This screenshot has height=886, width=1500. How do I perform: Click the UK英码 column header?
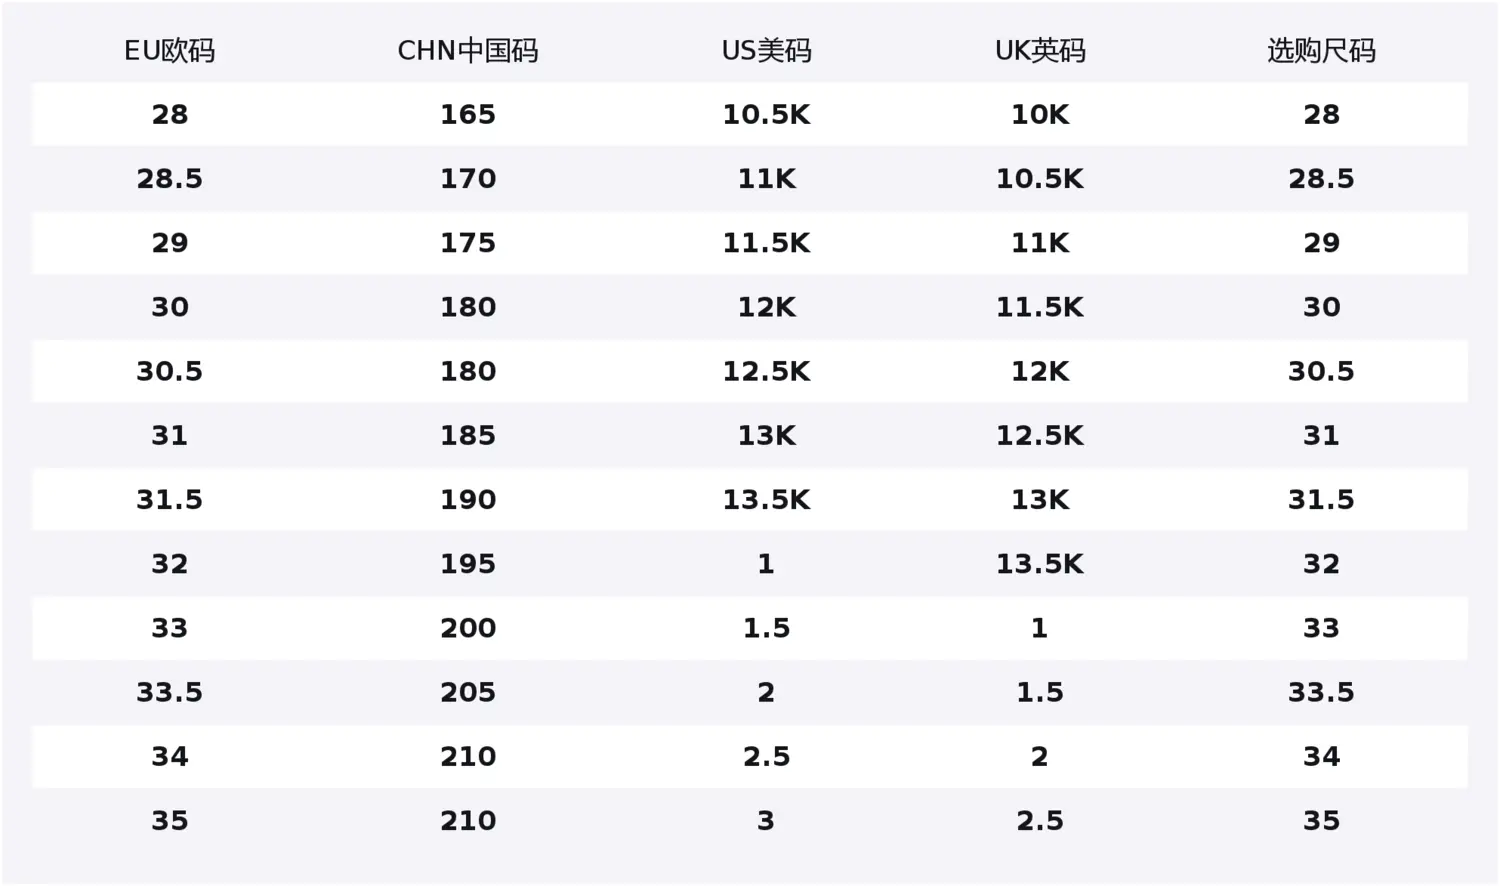point(1040,51)
